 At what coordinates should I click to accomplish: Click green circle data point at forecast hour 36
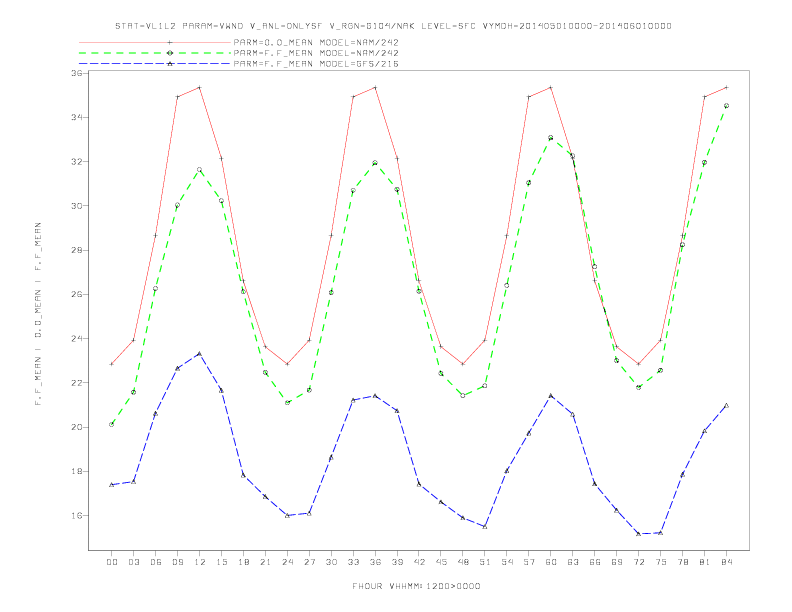click(375, 163)
